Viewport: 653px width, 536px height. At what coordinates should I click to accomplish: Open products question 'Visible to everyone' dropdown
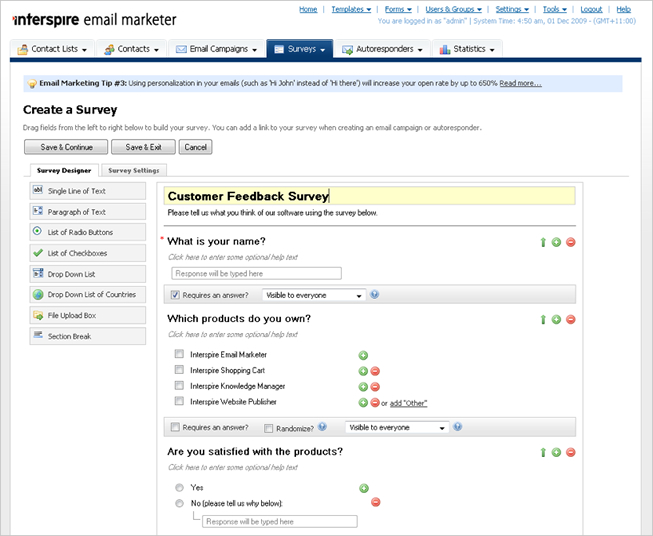(x=397, y=428)
